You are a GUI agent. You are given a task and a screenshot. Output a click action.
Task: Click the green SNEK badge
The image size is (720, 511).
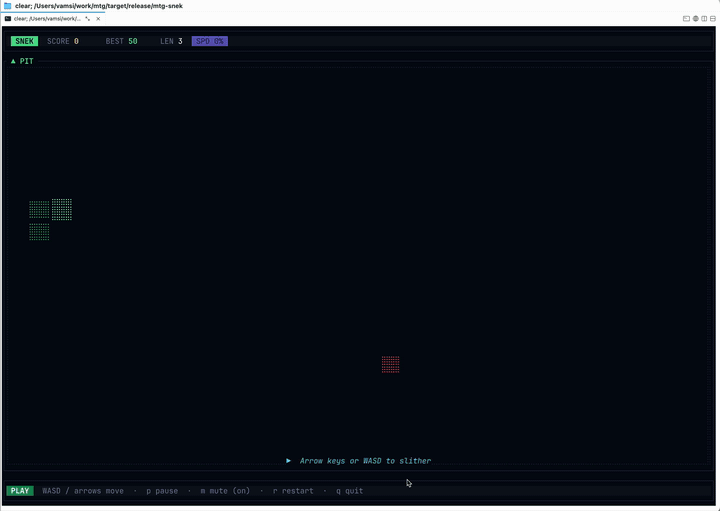click(24, 41)
